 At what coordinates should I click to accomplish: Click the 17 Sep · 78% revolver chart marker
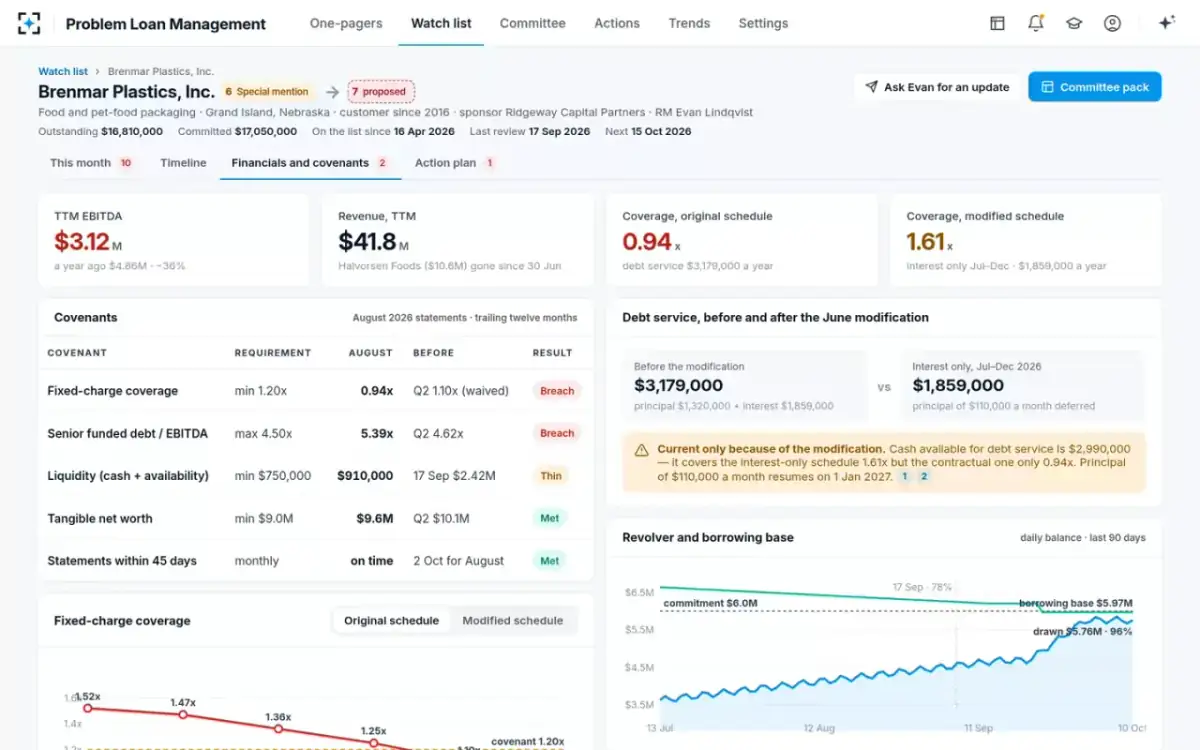923,587
